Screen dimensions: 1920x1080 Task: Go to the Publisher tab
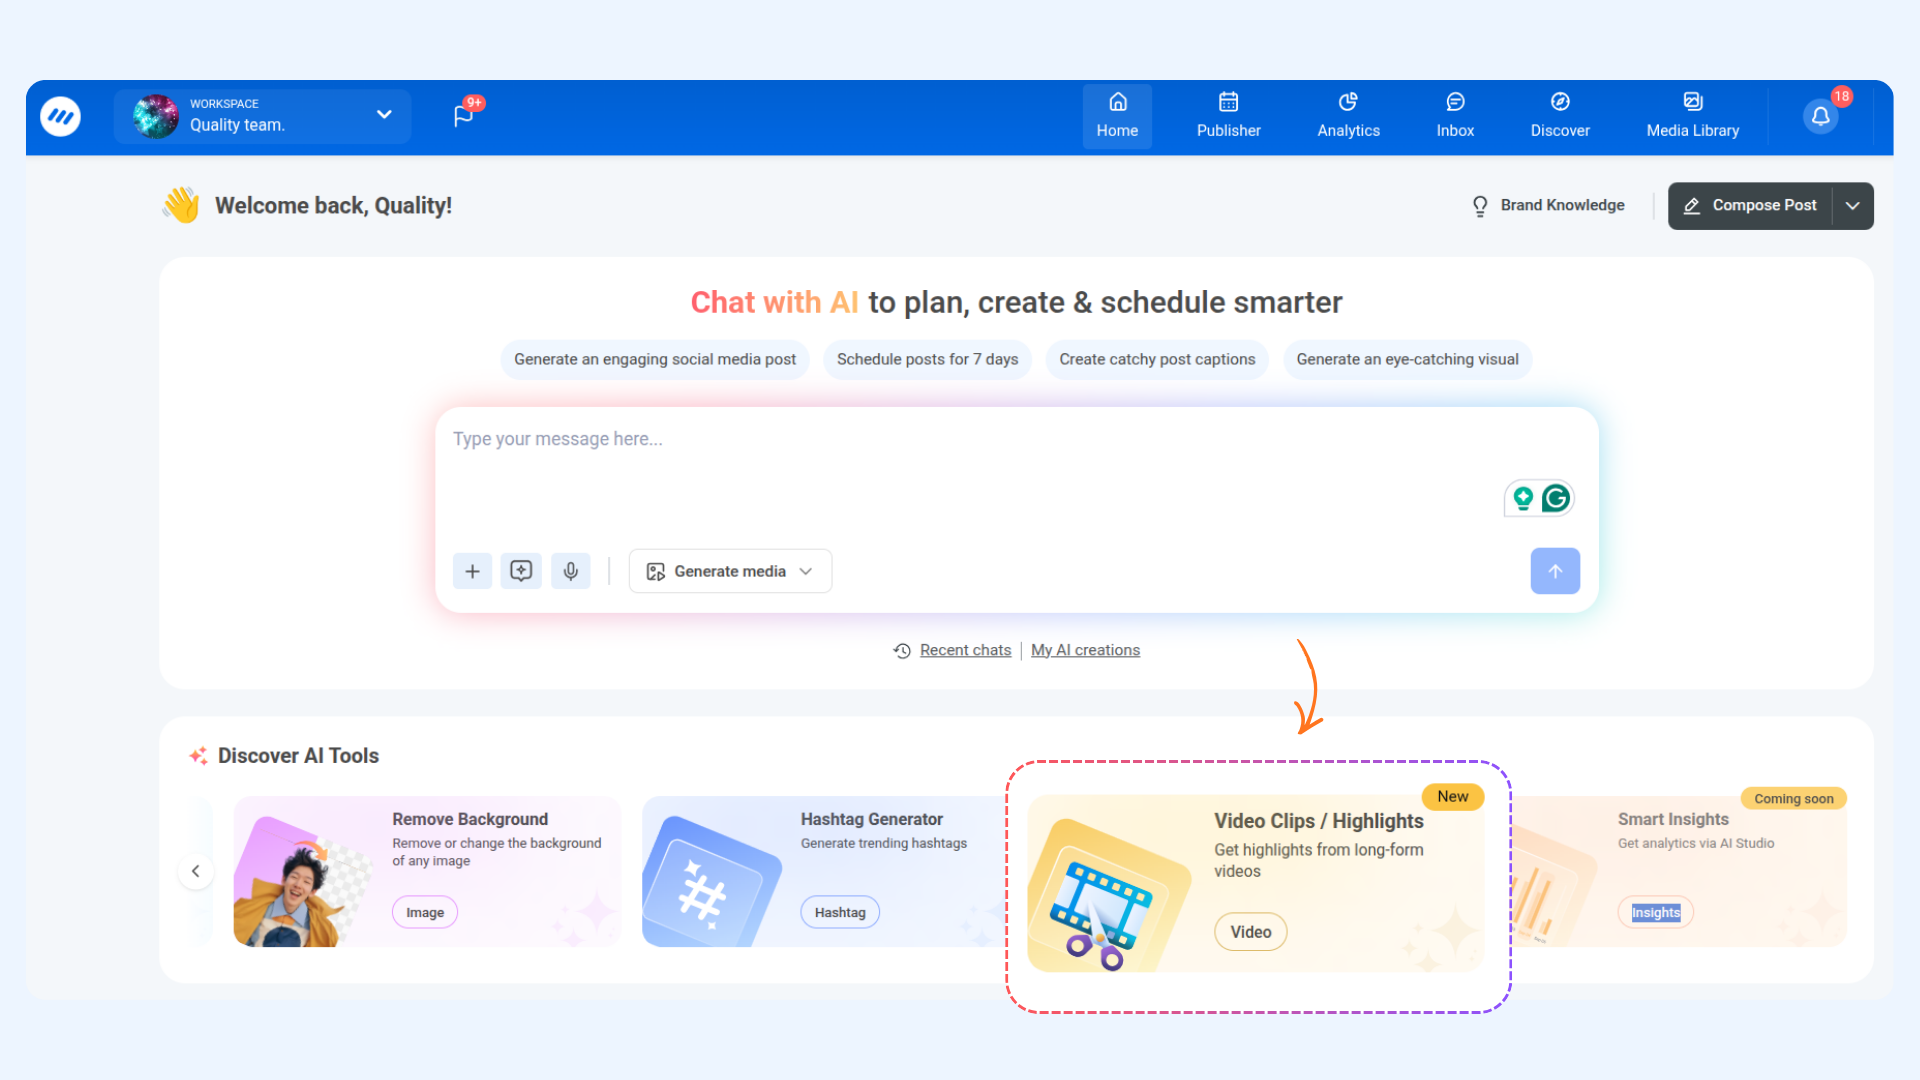1228,116
